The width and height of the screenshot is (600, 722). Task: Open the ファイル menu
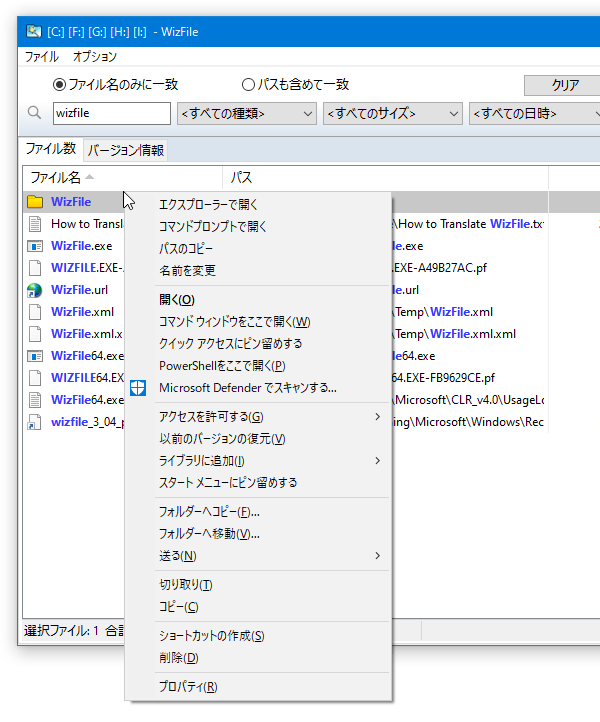point(42,57)
